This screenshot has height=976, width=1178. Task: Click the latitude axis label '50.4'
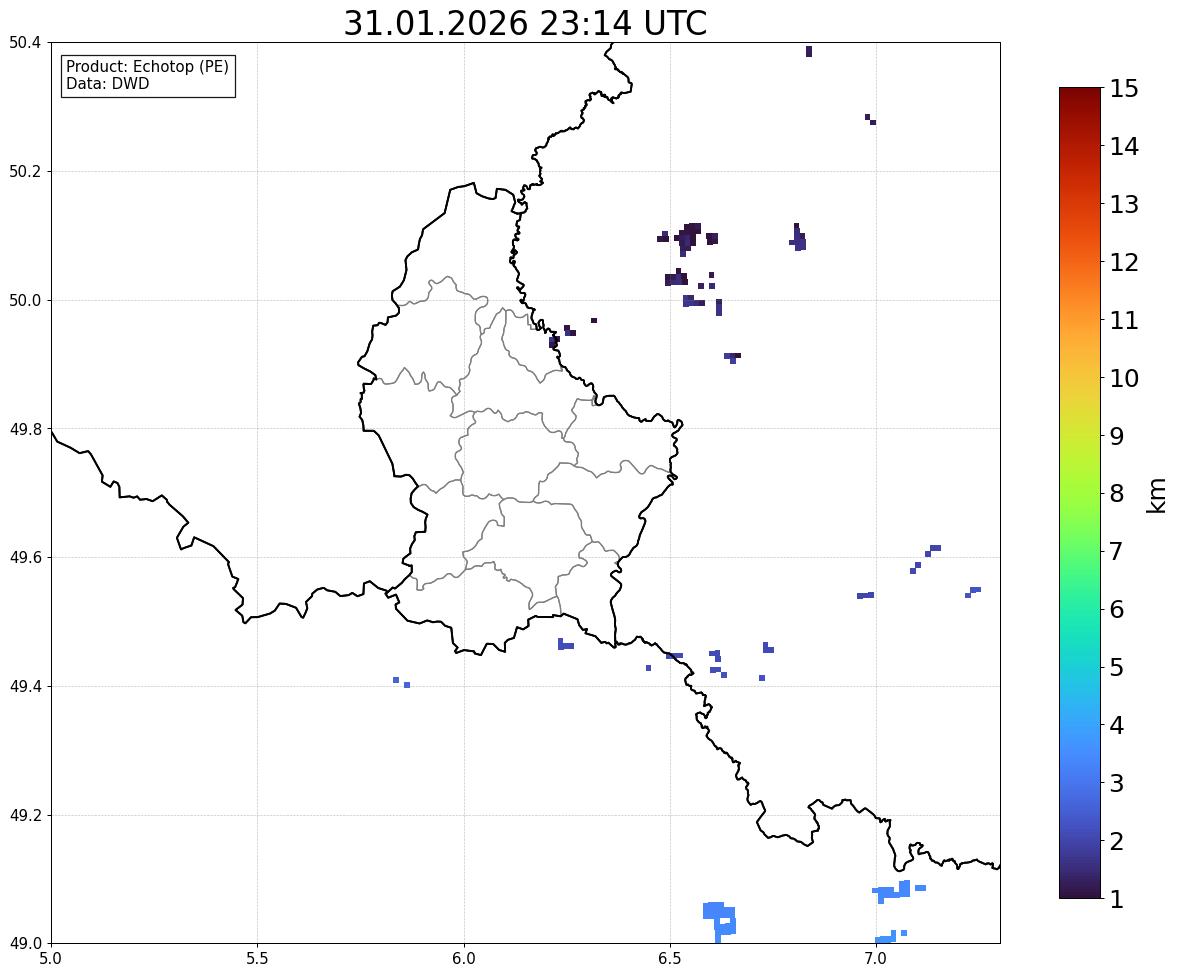tap(25, 43)
